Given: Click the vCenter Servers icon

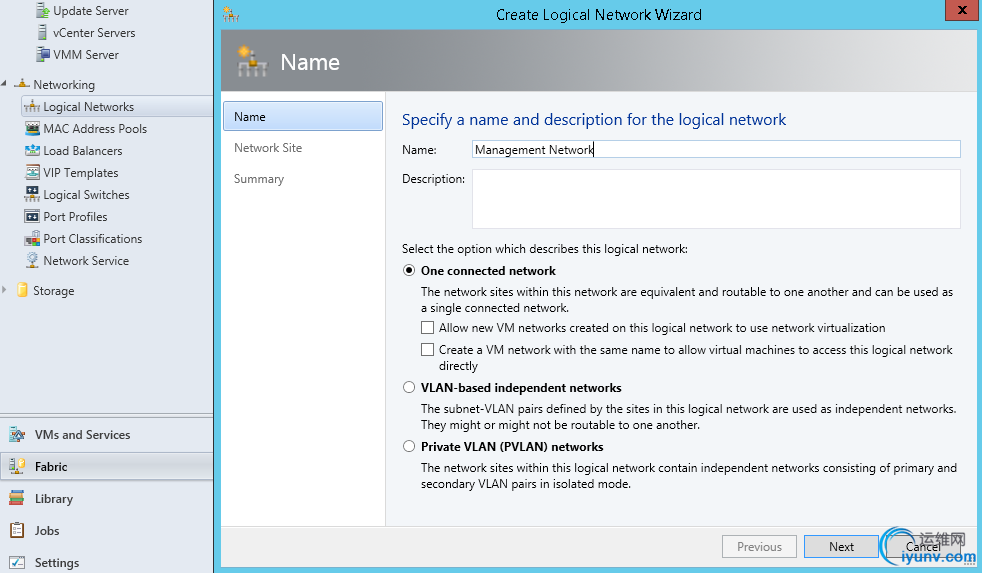Looking at the screenshot, I should [x=43, y=32].
